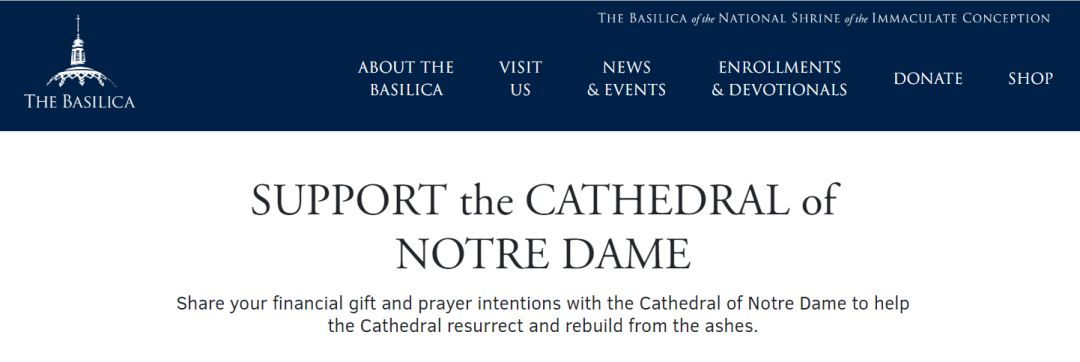Viewport: 1080px width, 362px height.
Task: Expand Enrollments & Devotionals navigation item
Action: point(779,78)
